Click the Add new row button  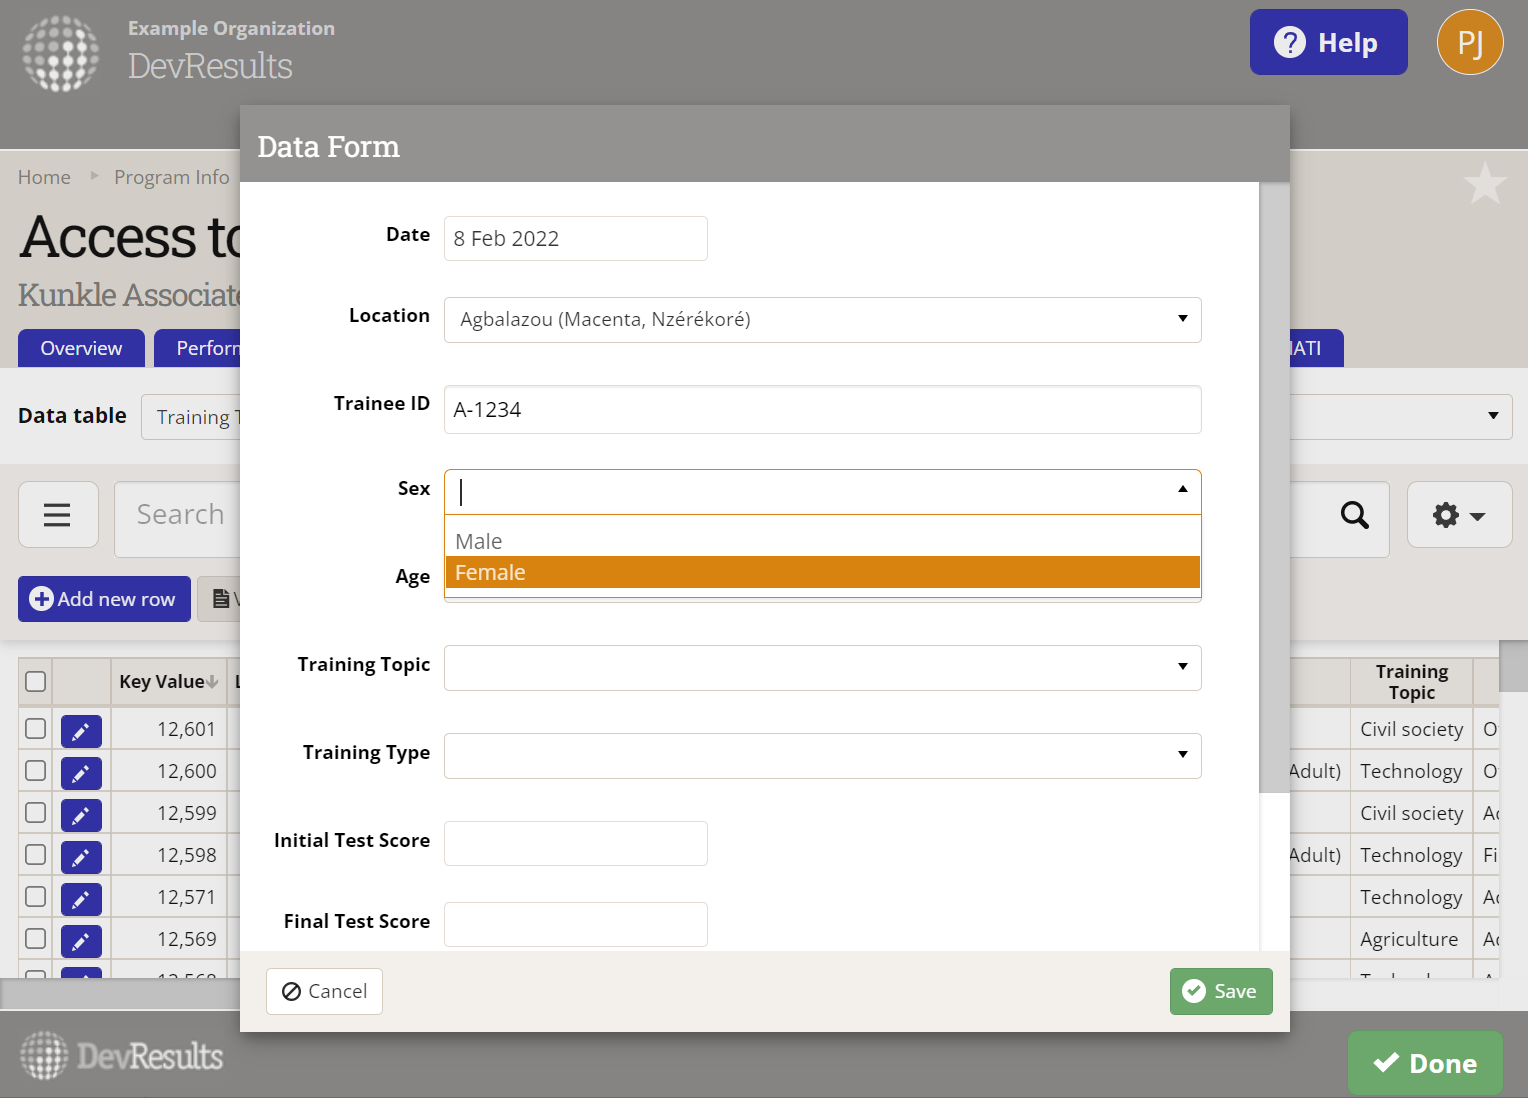(104, 599)
